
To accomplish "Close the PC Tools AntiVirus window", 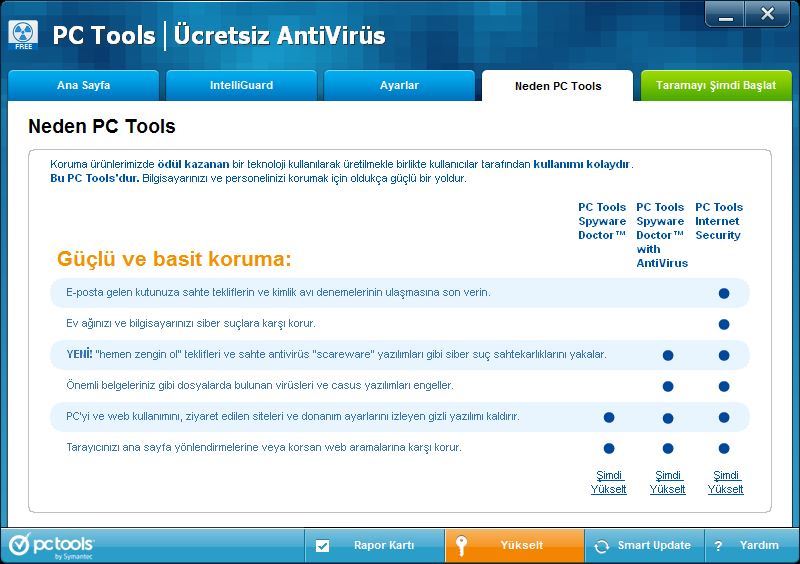I will tap(767, 14).
